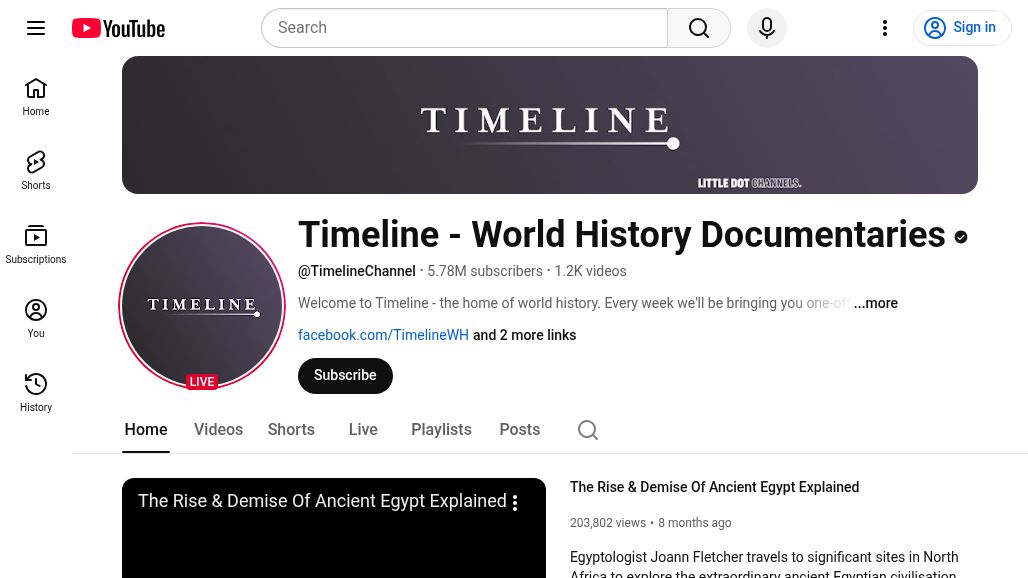1028x578 pixels.
Task: Open the facebook.com/TimelineWH link
Action: click(383, 335)
